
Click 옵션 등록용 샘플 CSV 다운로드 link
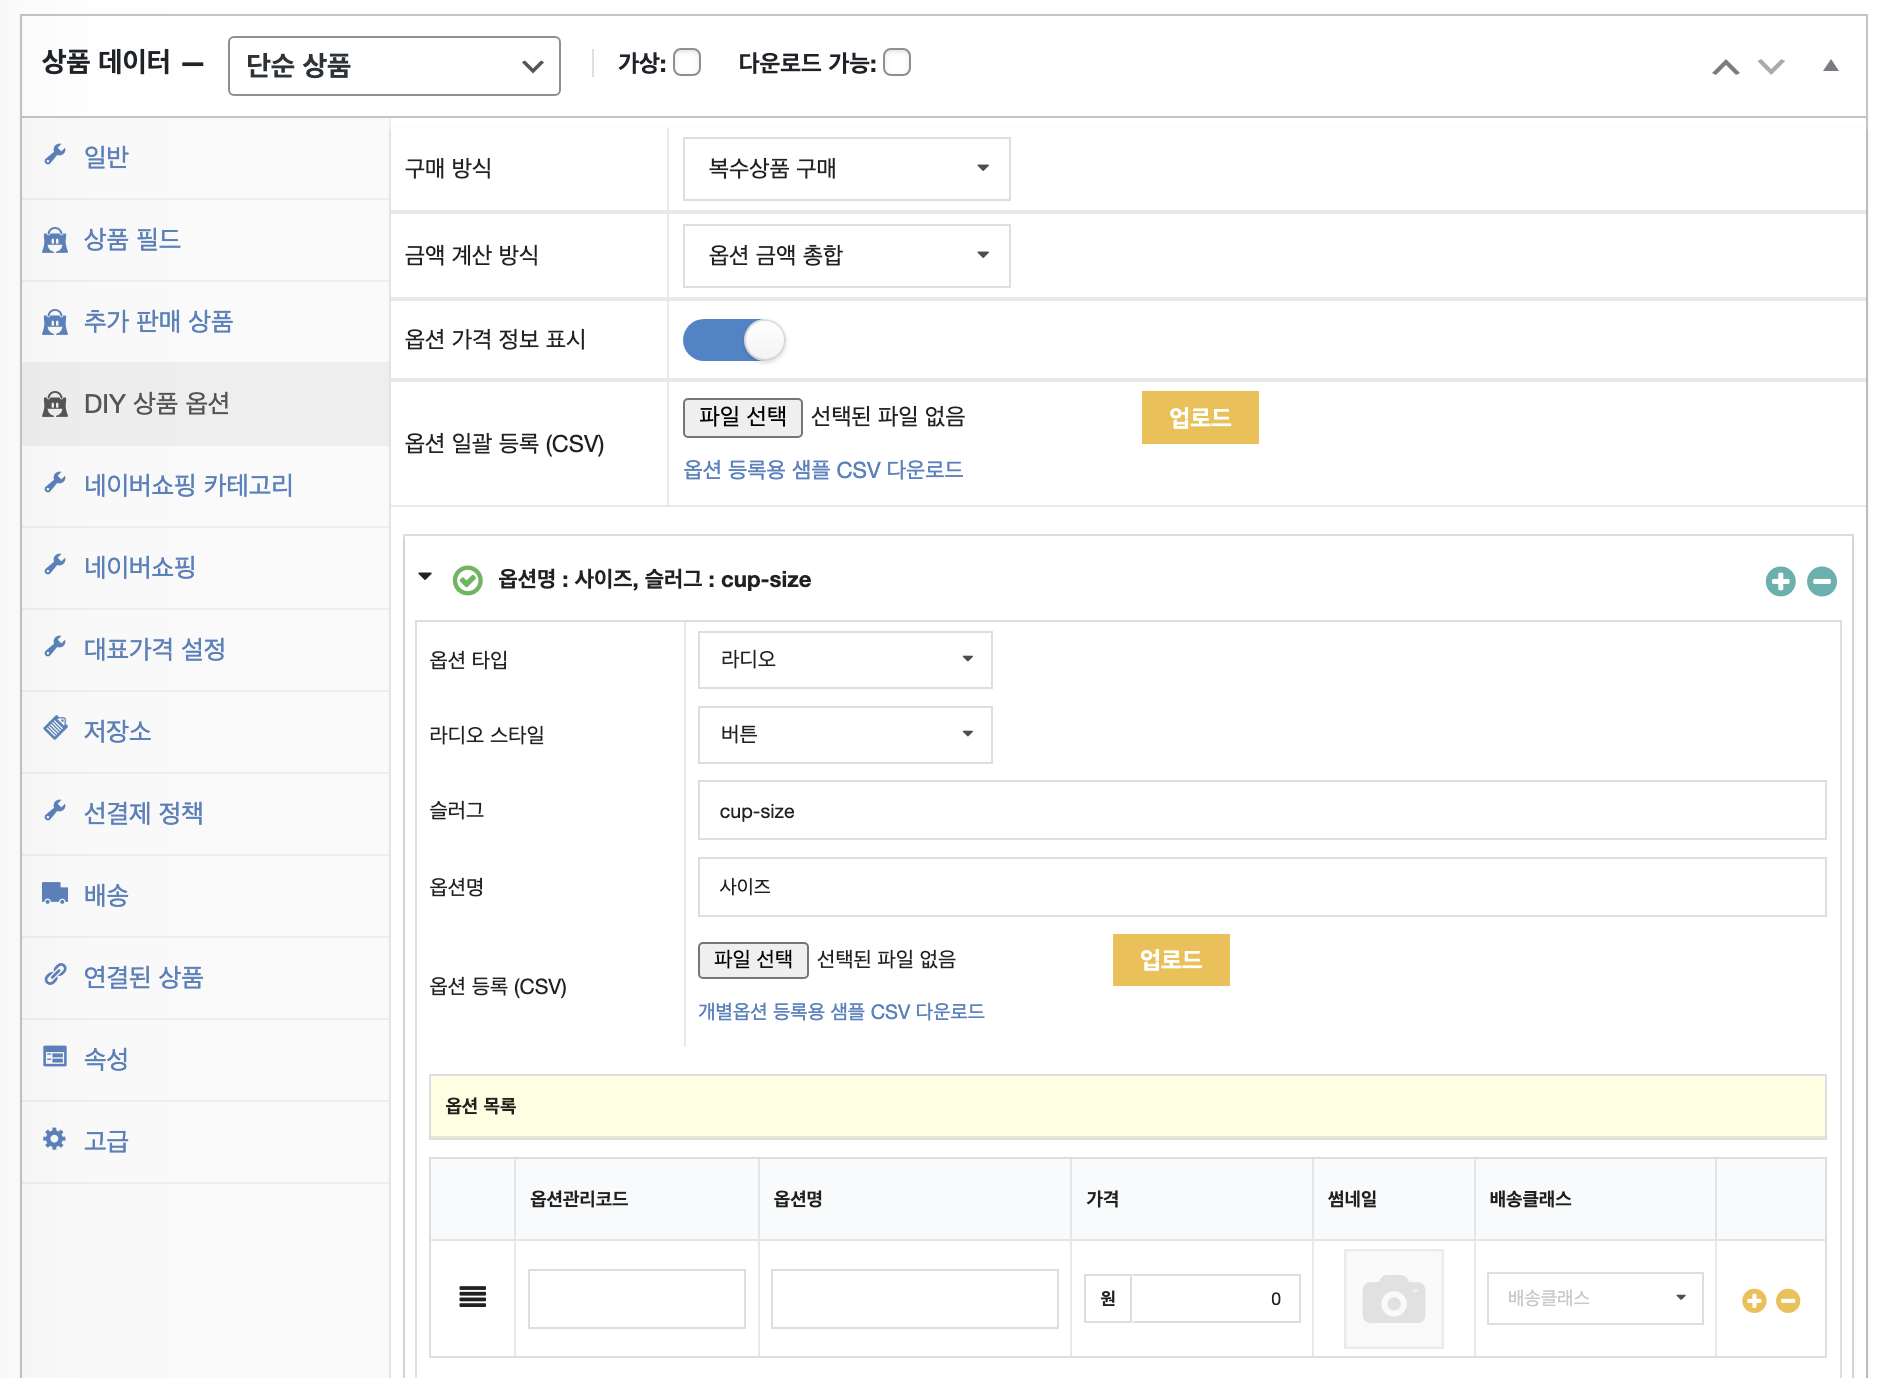(x=823, y=470)
